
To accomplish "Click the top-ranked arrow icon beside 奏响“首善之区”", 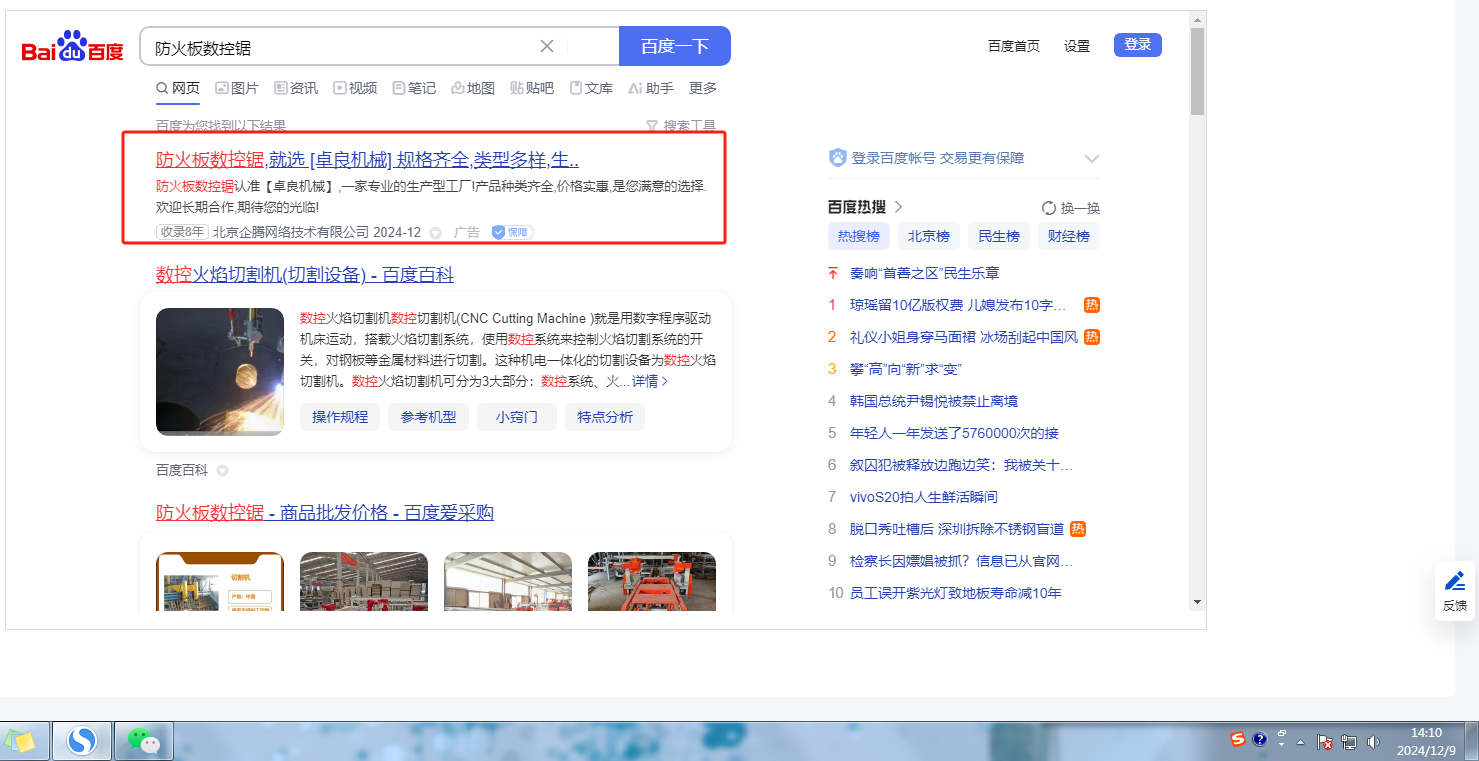I will (x=832, y=273).
